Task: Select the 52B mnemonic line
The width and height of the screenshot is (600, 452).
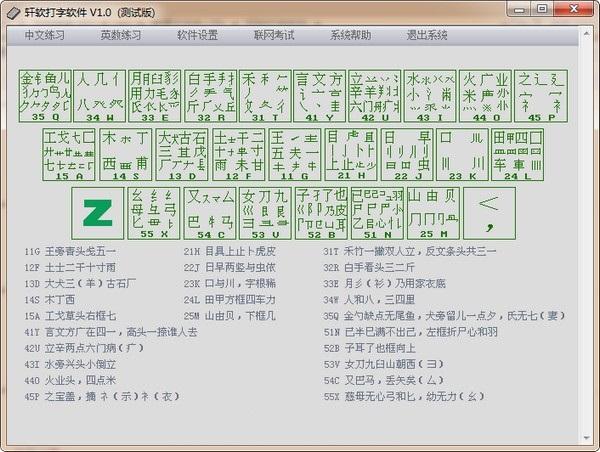Action: coord(369,348)
